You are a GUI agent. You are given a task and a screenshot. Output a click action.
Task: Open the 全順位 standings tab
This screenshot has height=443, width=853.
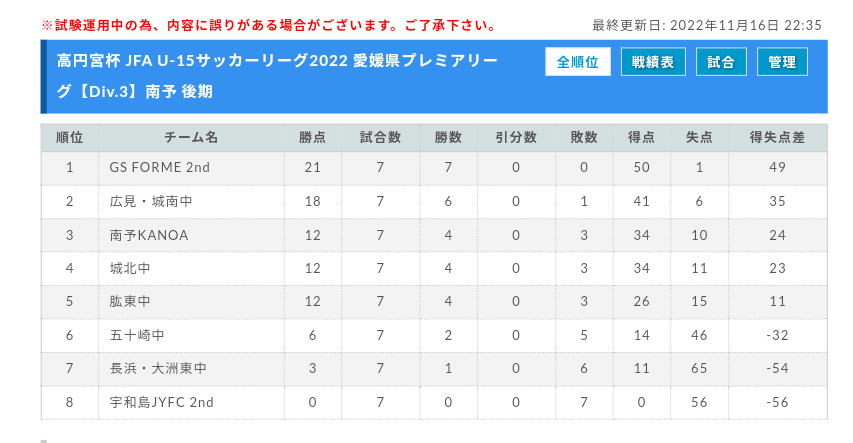pyautogui.click(x=578, y=62)
